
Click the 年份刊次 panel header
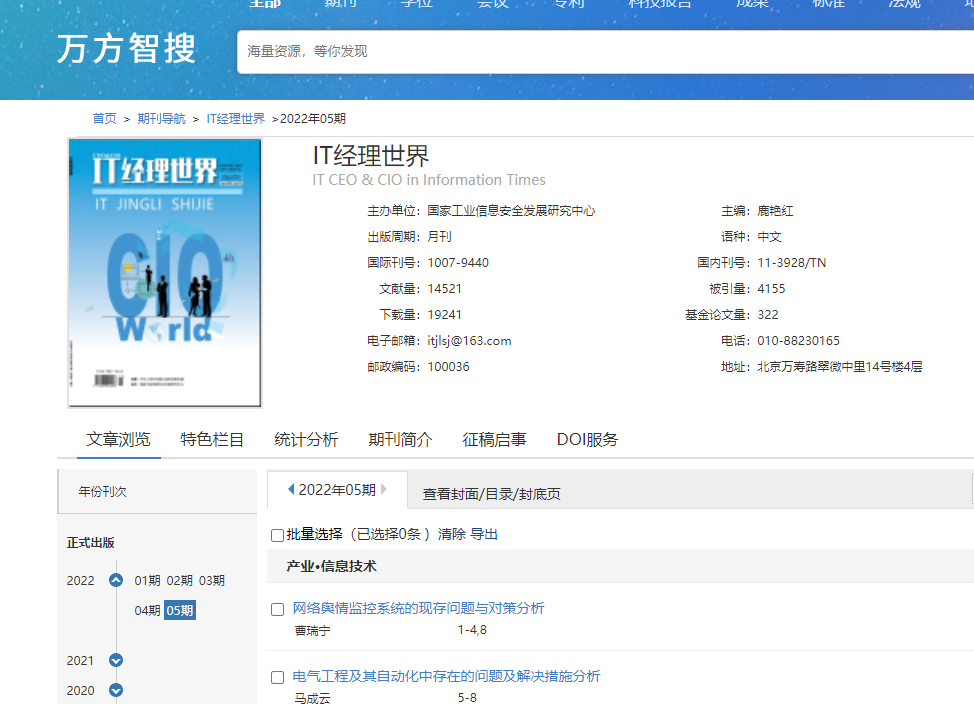pos(157,491)
